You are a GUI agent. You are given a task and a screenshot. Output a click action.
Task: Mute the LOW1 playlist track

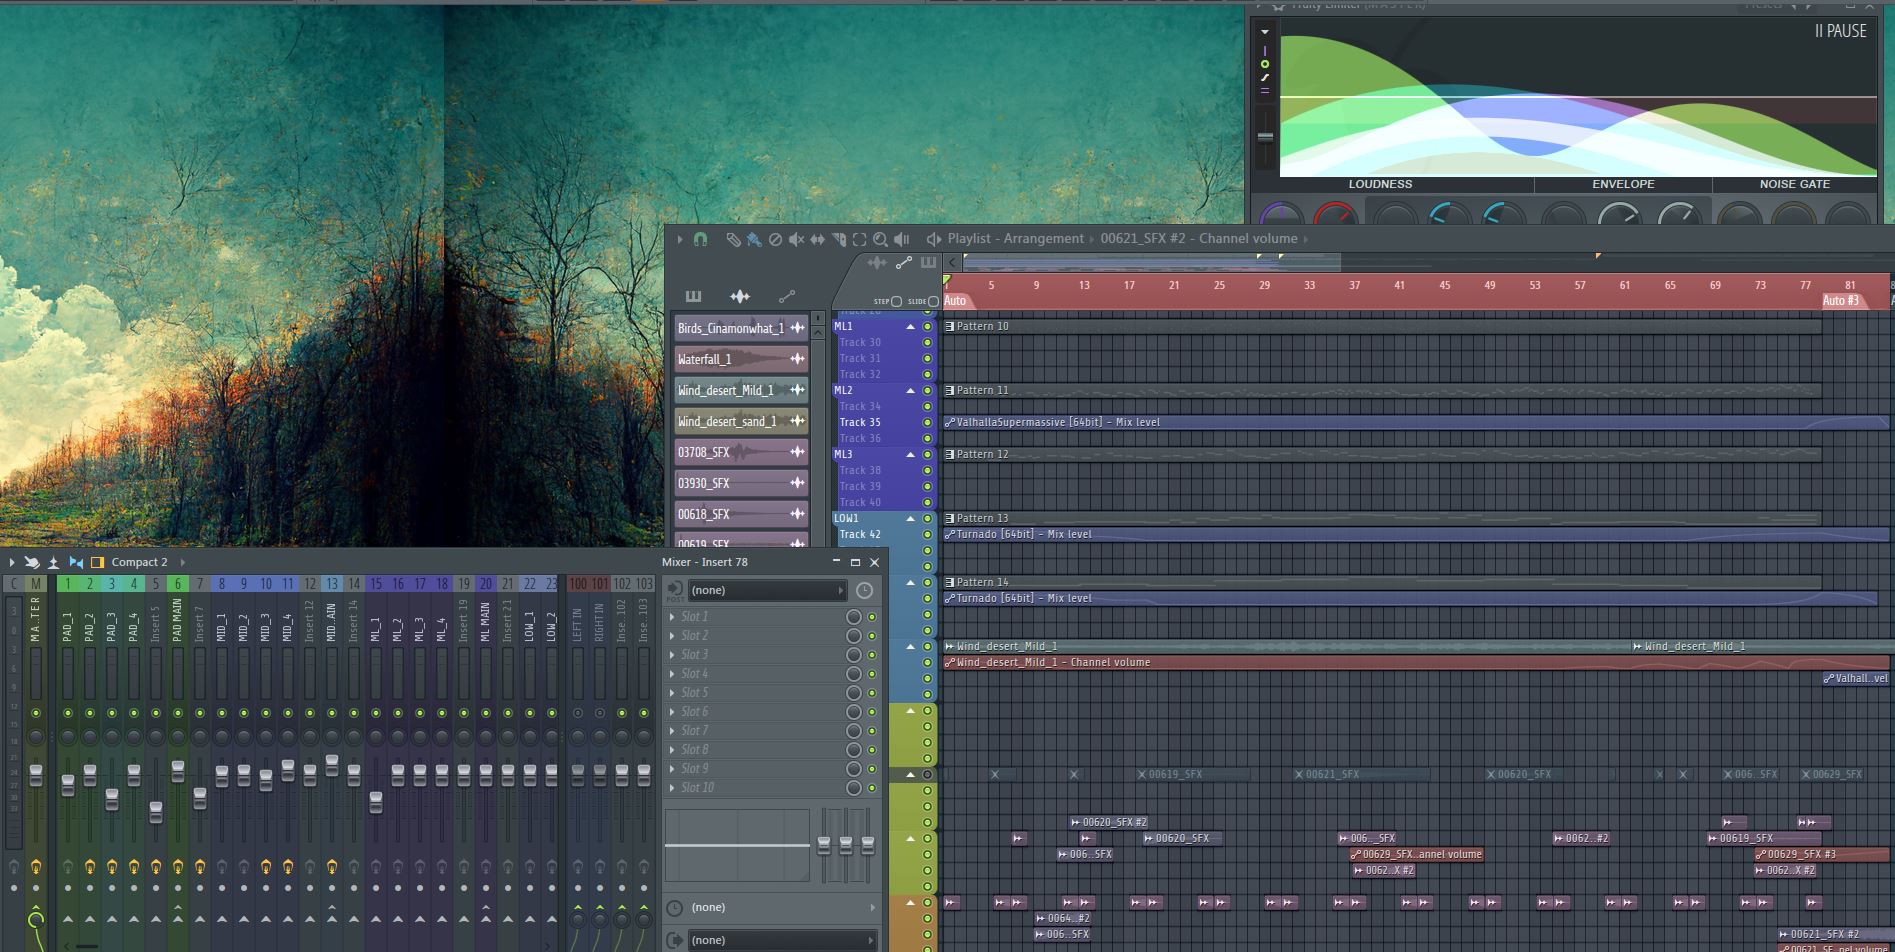(x=927, y=519)
